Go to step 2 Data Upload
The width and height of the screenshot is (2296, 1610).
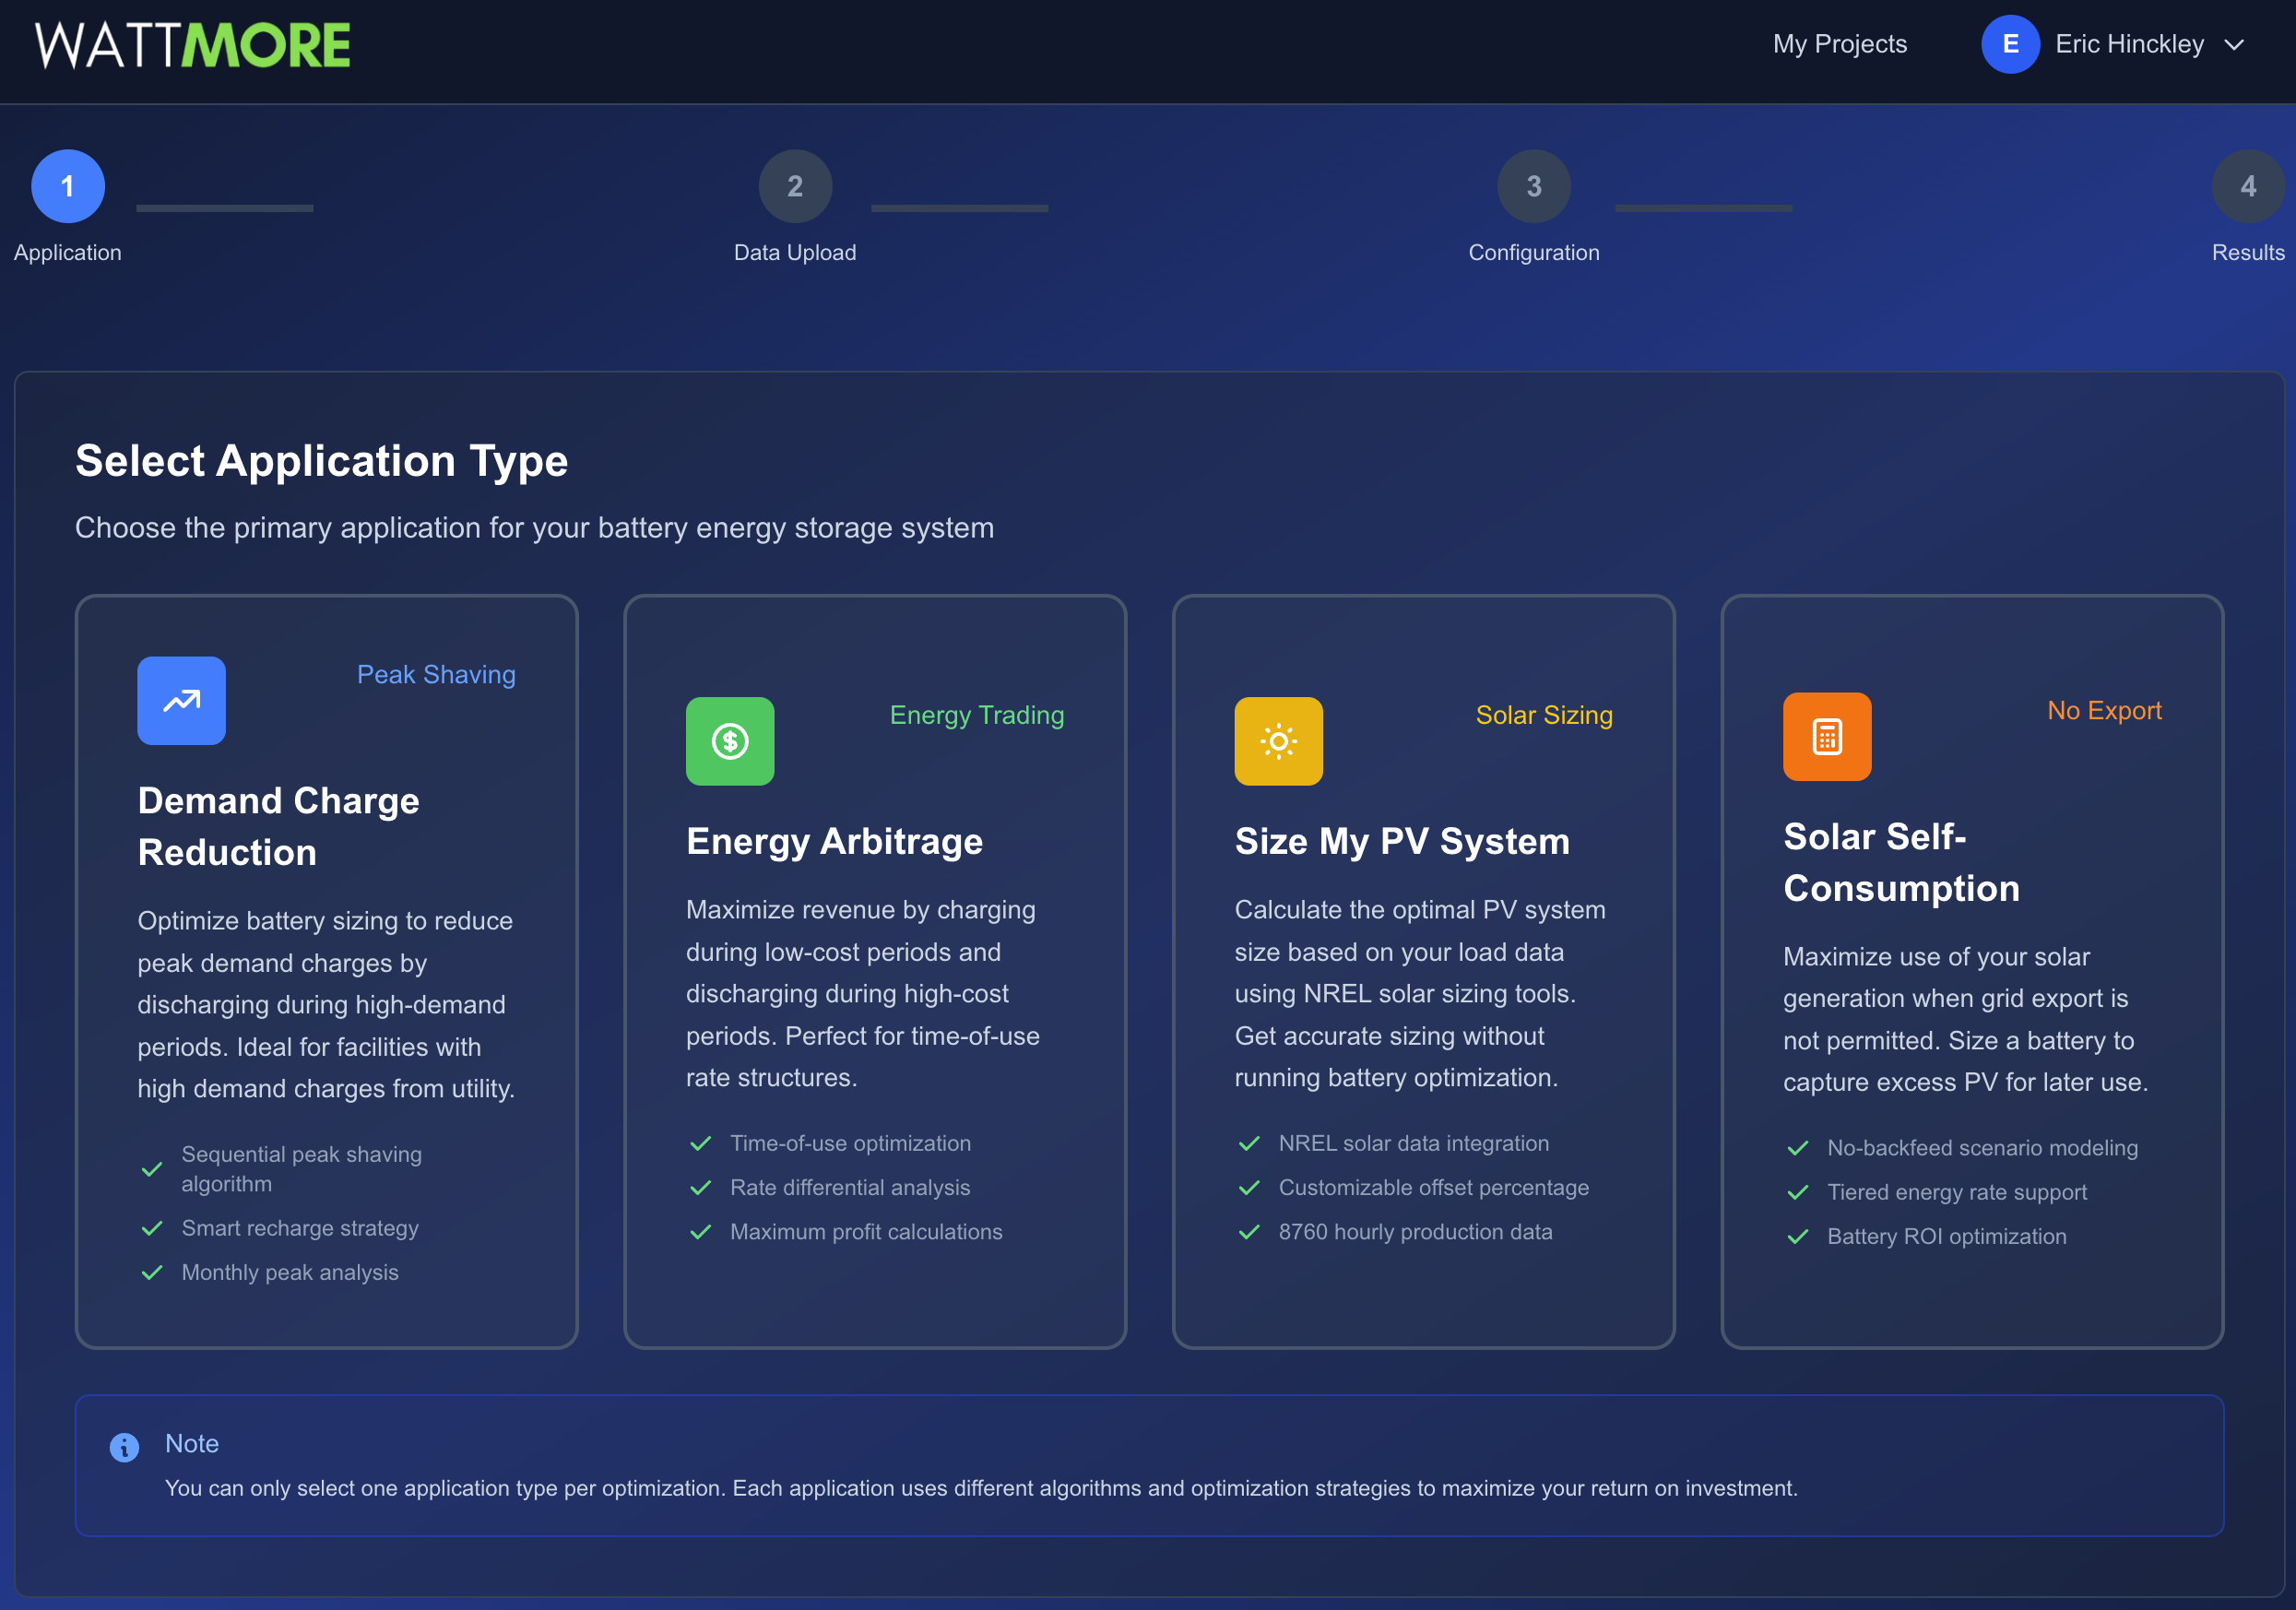pyautogui.click(x=795, y=186)
